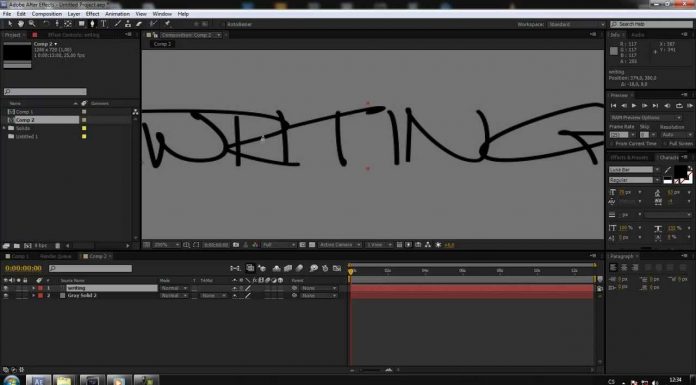This screenshot has height=385, width=696.
Task: Click the timeline Motion Blur enable icon
Action: pos(299,268)
